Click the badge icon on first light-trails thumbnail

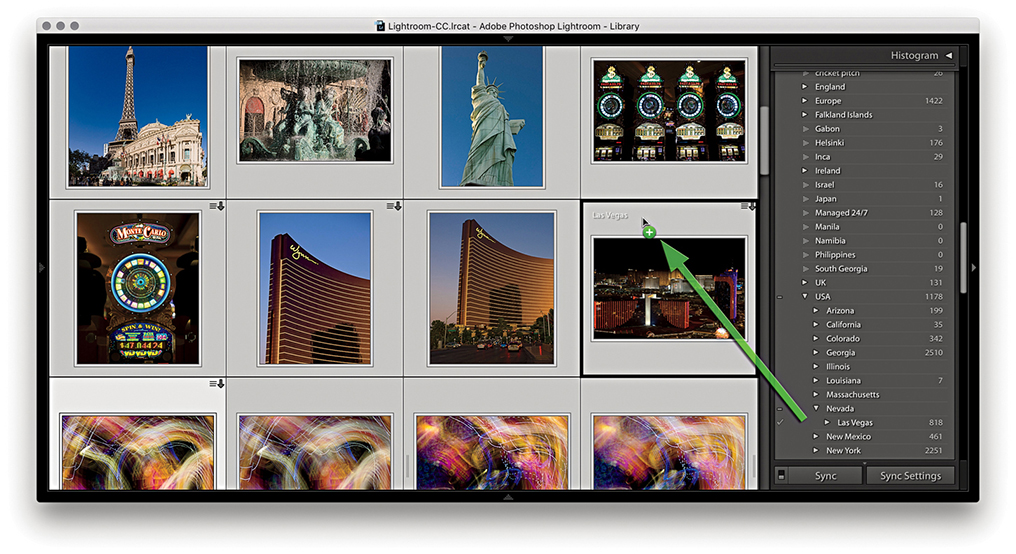[x=217, y=384]
